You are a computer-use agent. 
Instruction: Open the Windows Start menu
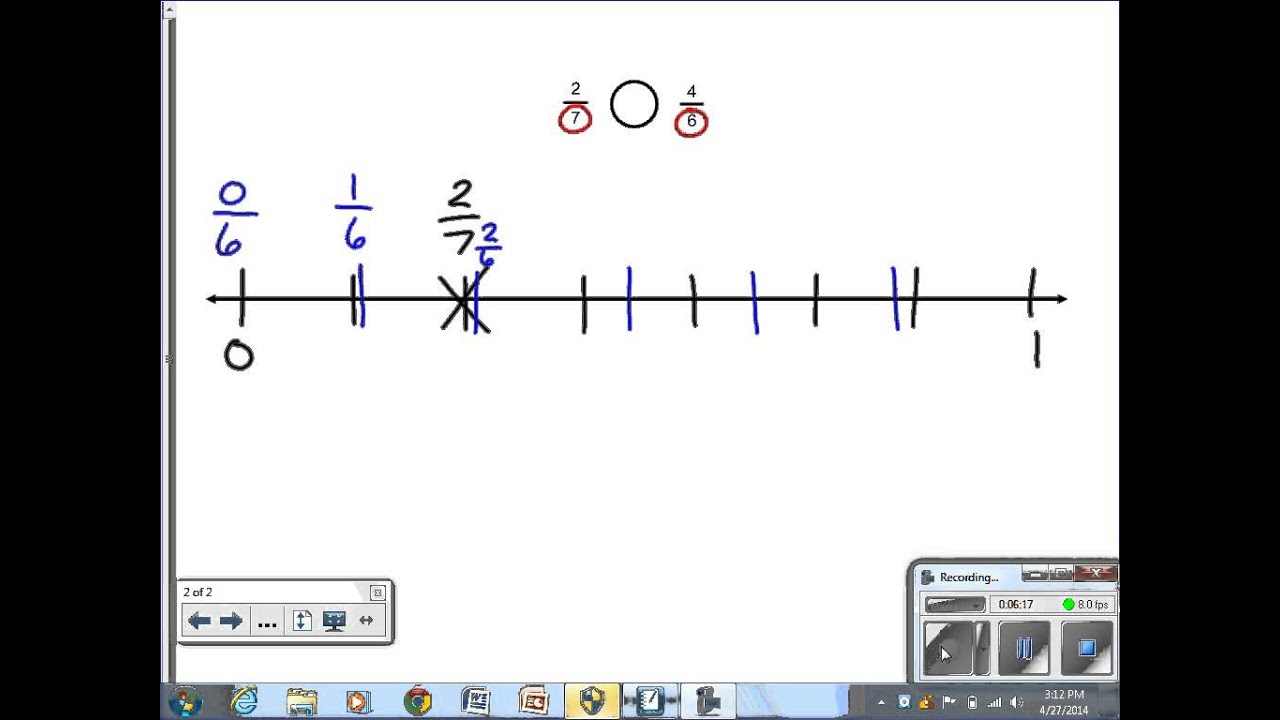(185, 702)
